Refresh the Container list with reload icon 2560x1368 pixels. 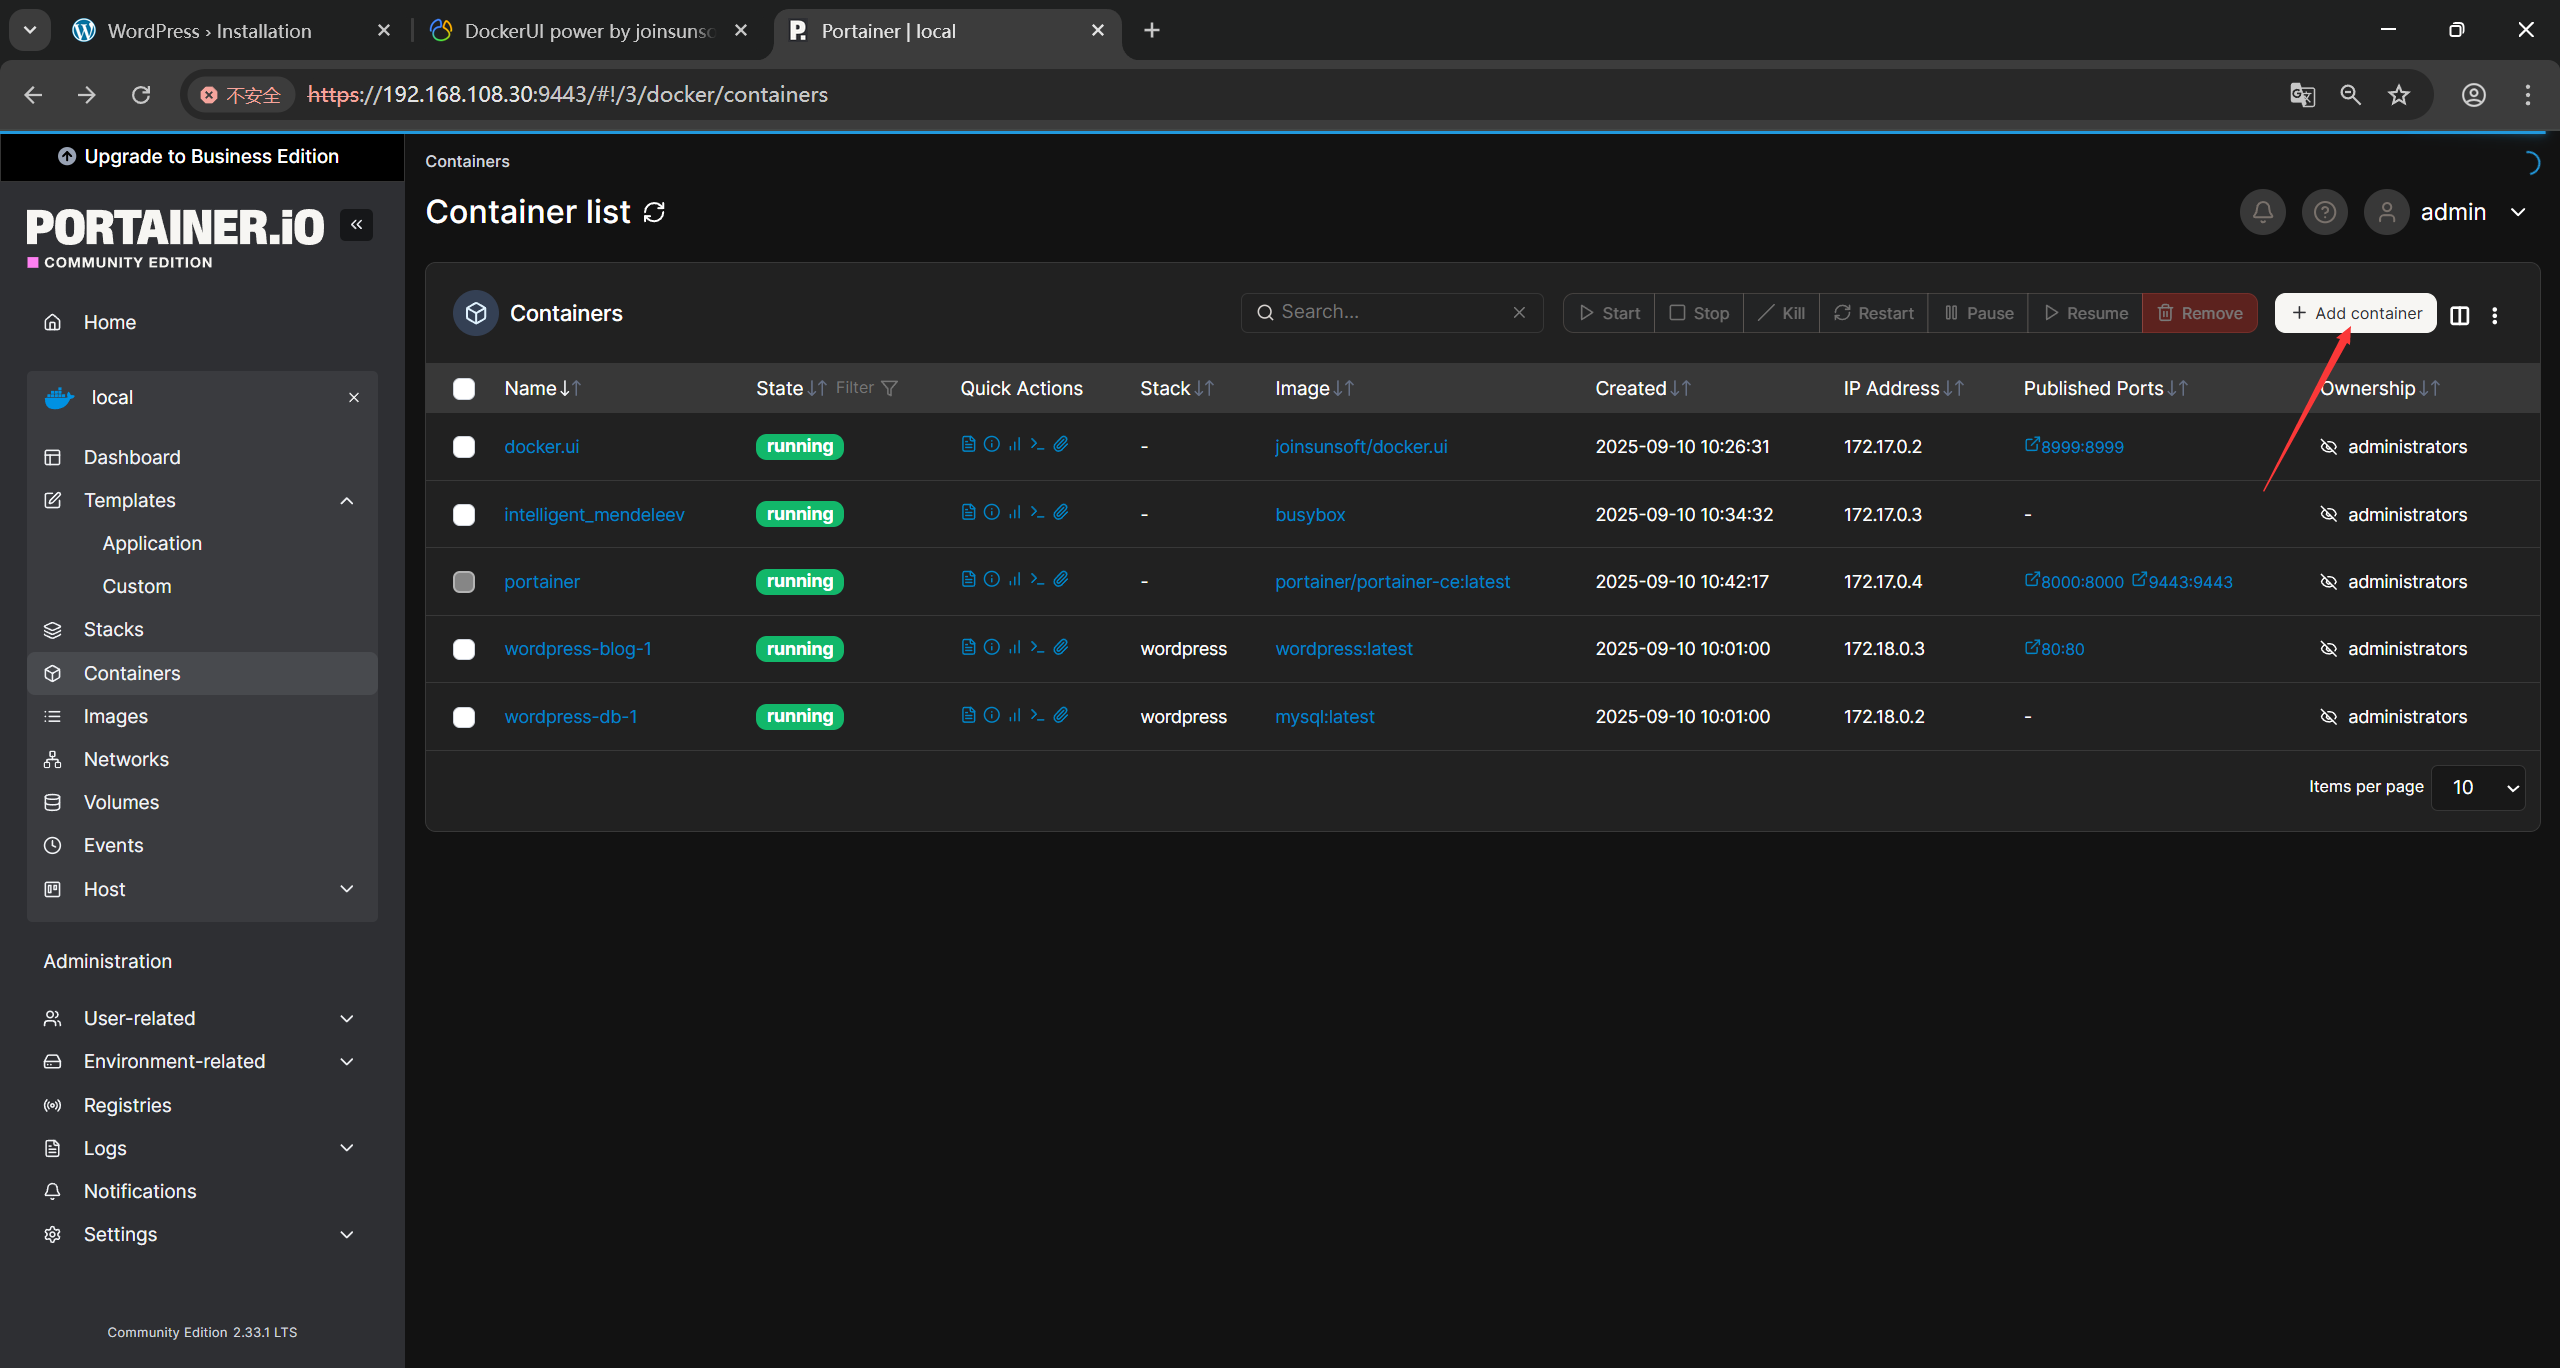coord(654,212)
